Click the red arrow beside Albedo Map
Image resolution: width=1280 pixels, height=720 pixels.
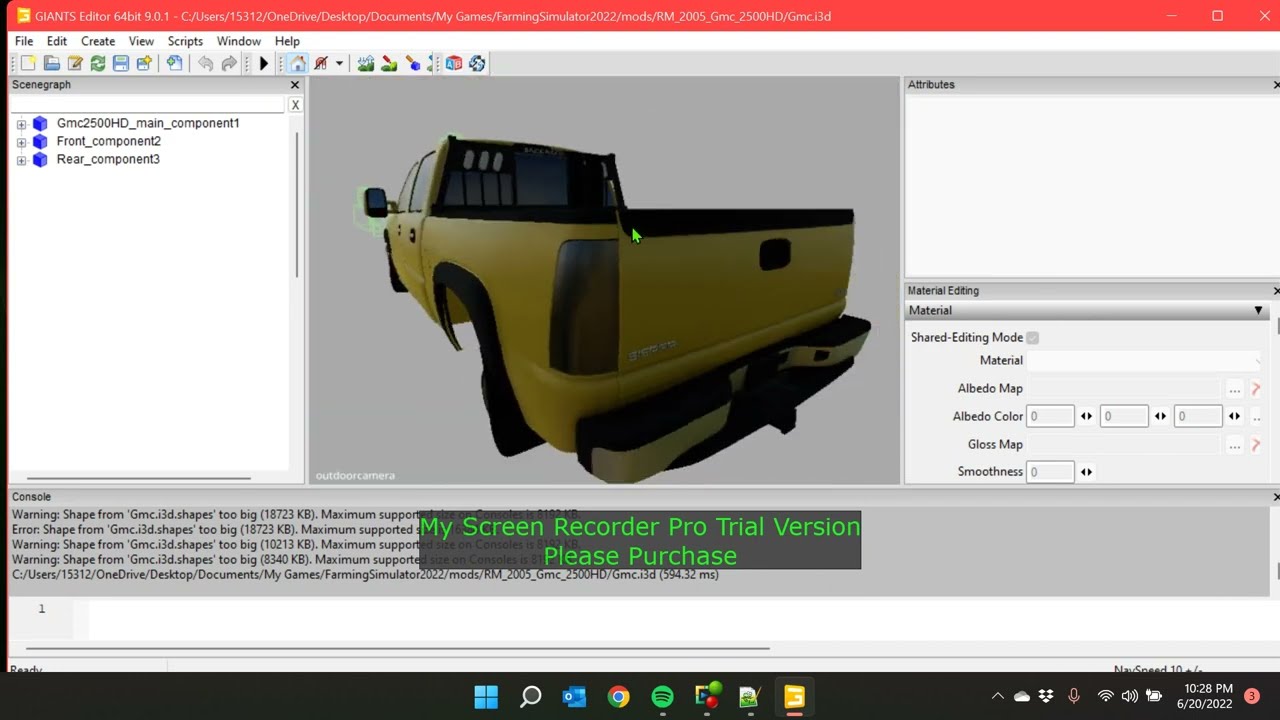(x=1256, y=389)
